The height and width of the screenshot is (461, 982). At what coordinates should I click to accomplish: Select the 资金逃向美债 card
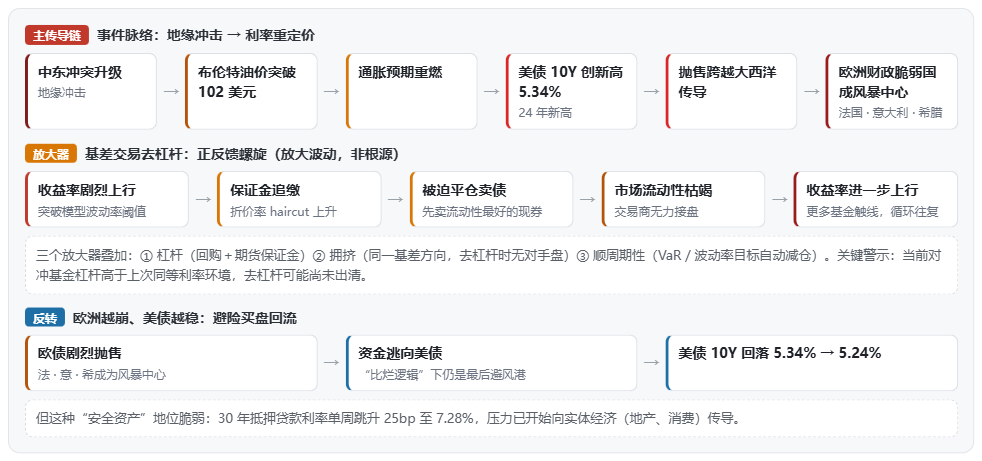click(x=491, y=363)
